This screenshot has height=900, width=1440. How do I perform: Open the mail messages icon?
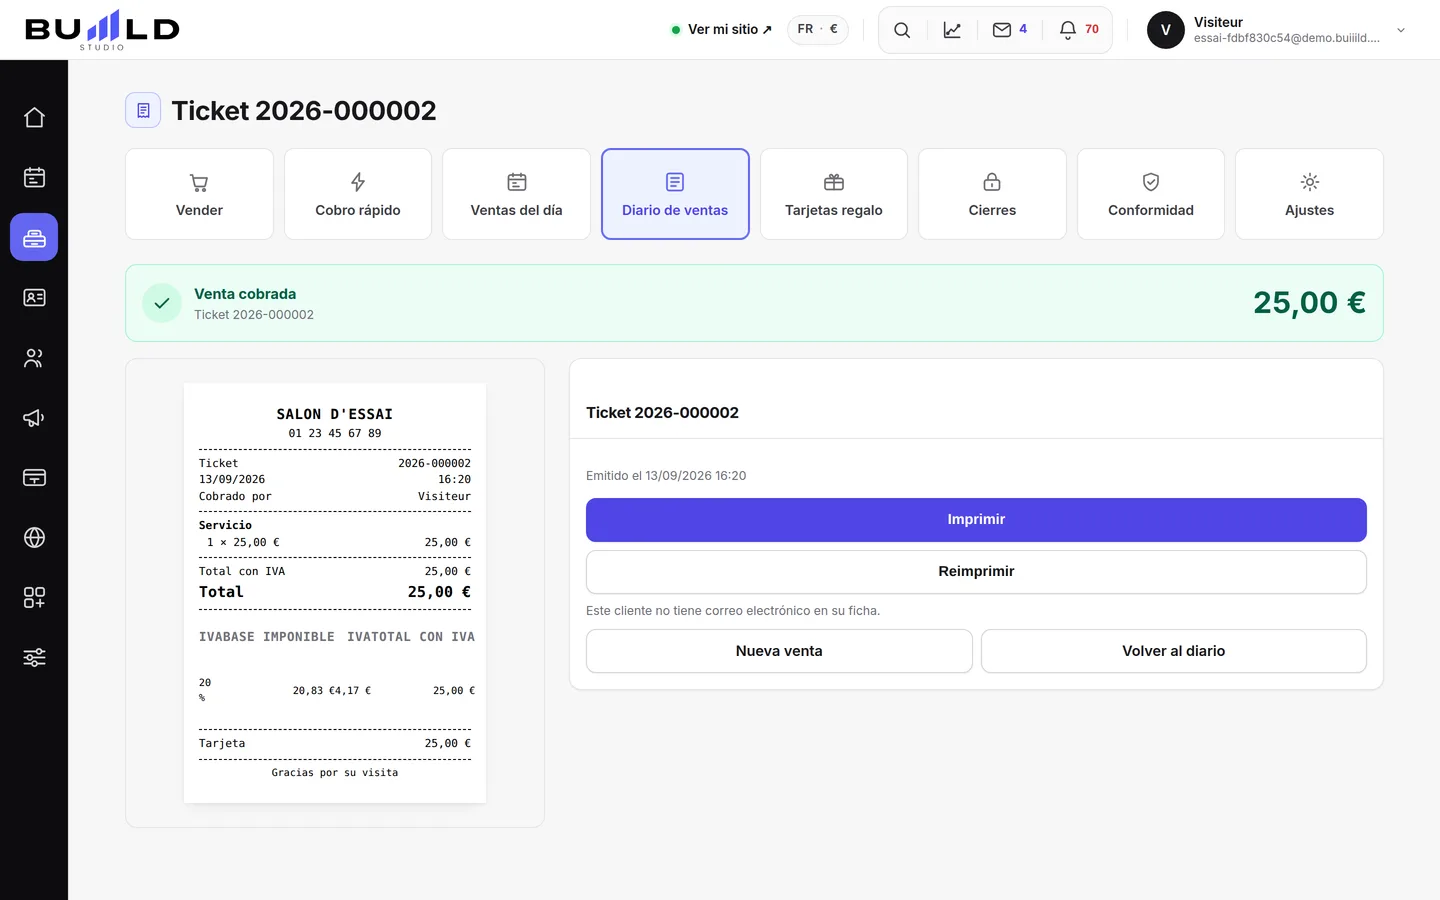coord(1002,30)
